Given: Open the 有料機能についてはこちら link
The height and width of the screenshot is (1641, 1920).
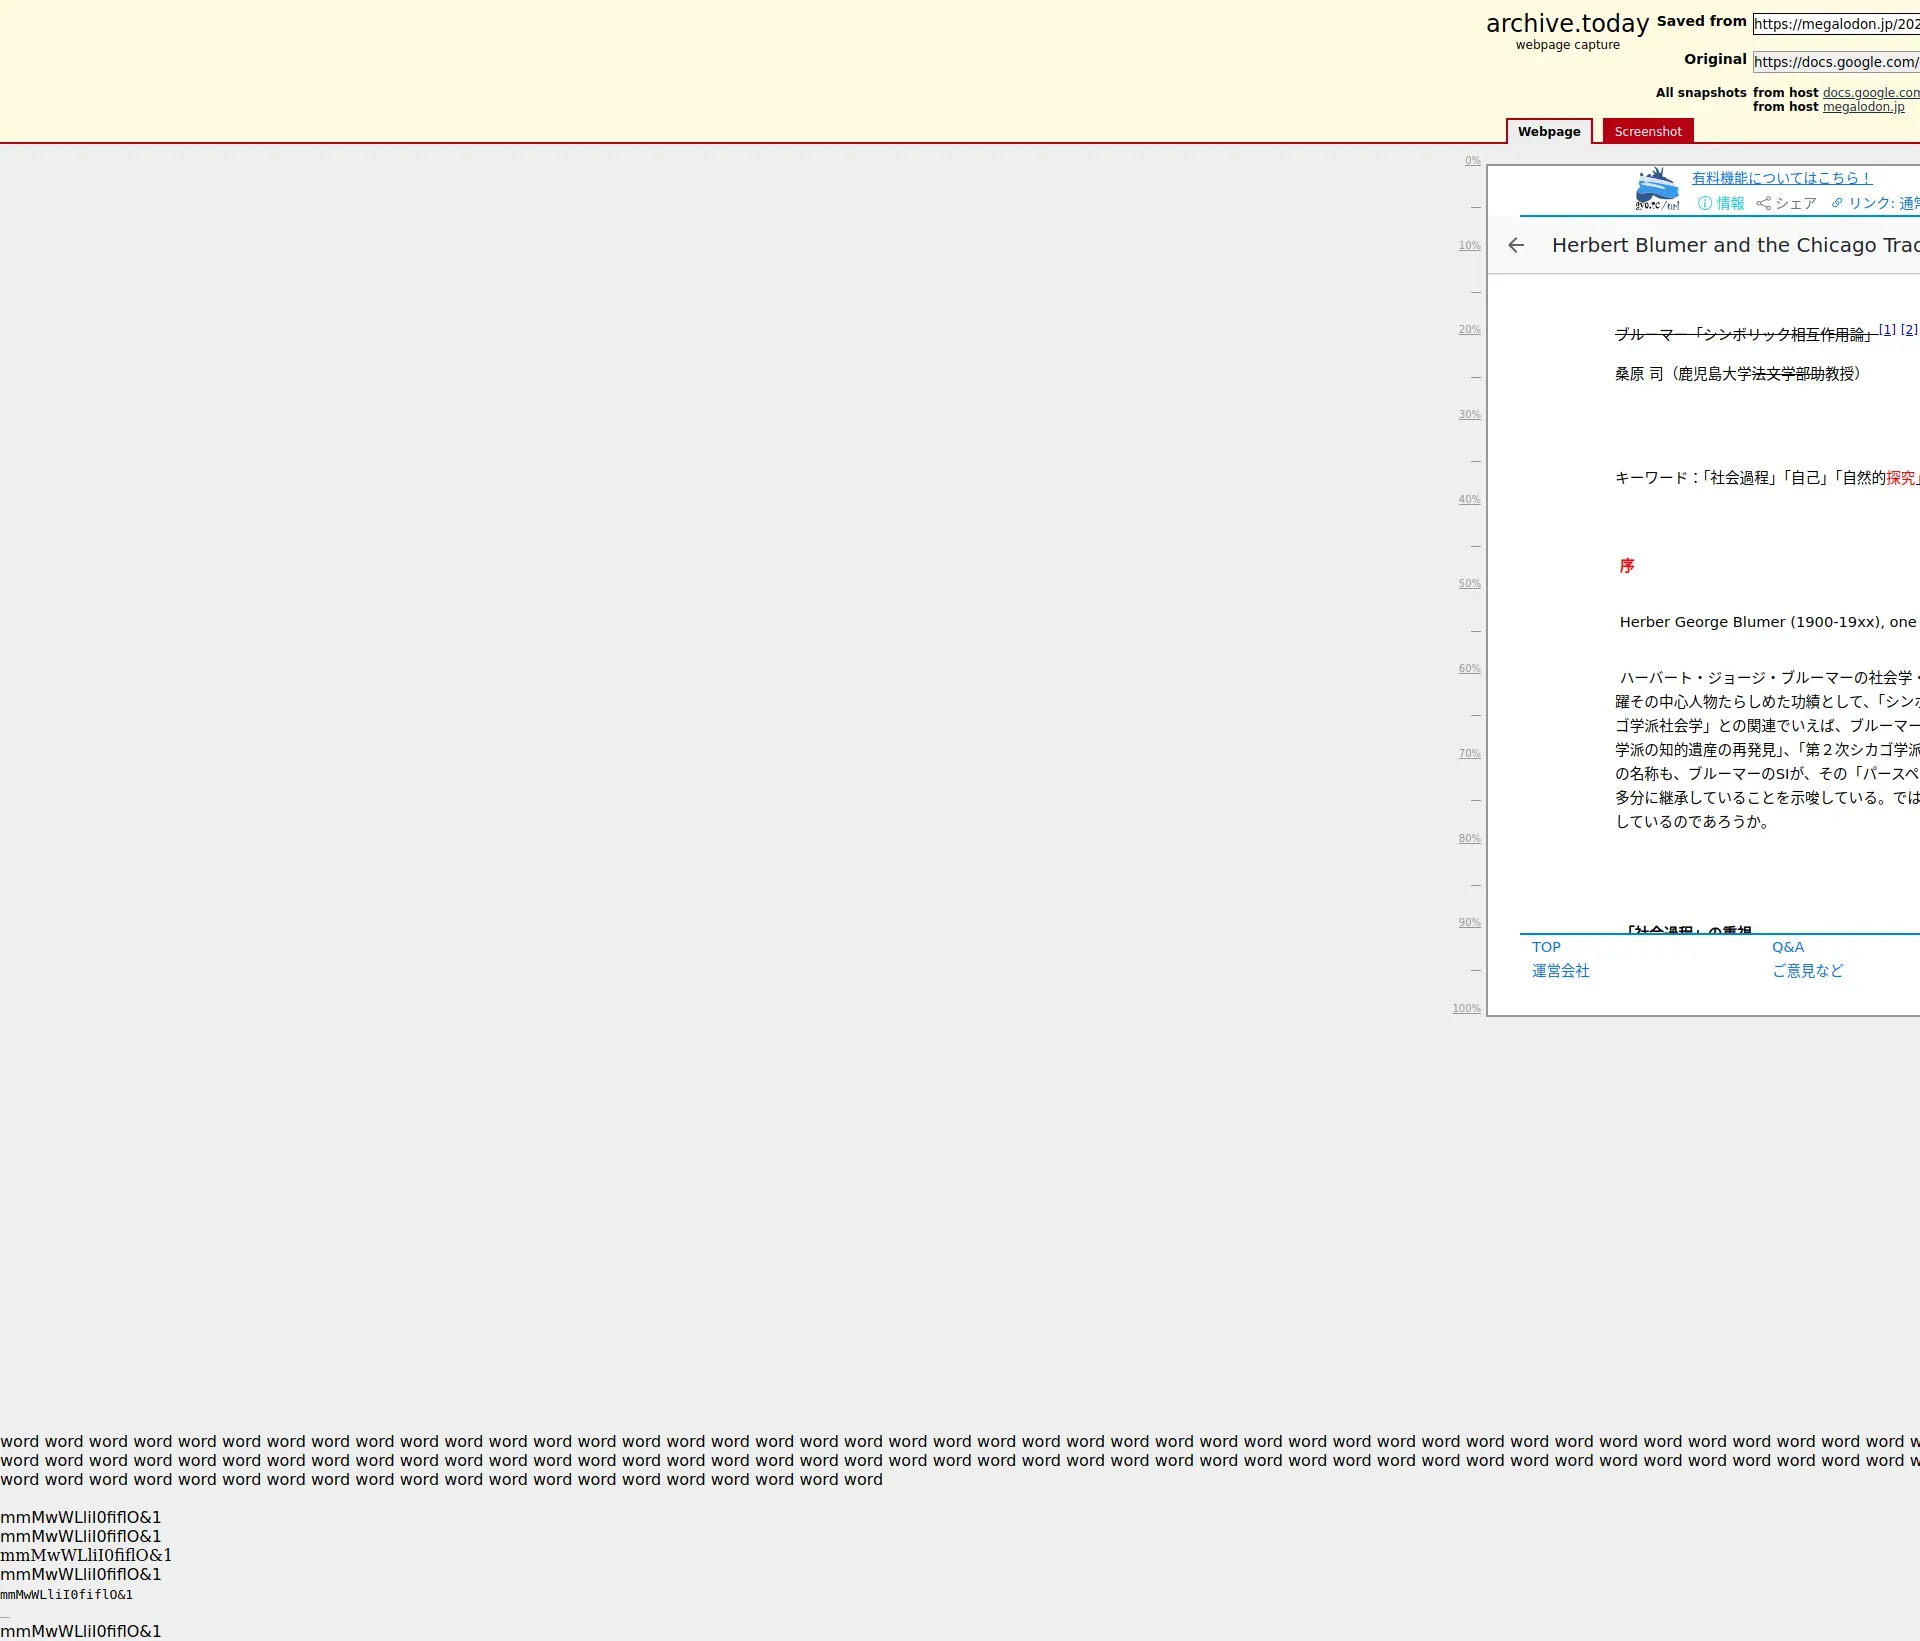Looking at the screenshot, I should click(1781, 178).
